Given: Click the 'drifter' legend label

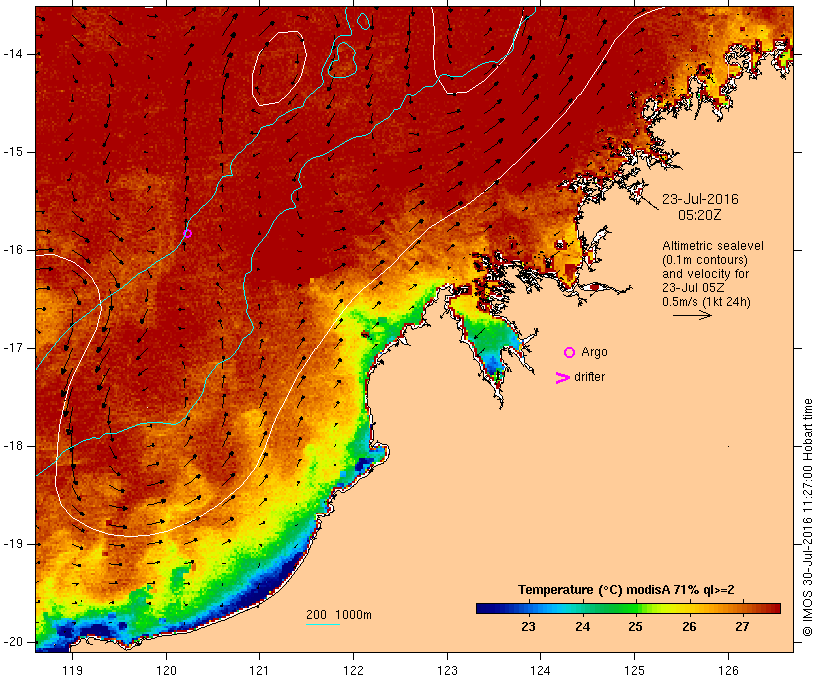Looking at the screenshot, I should click(x=589, y=377).
